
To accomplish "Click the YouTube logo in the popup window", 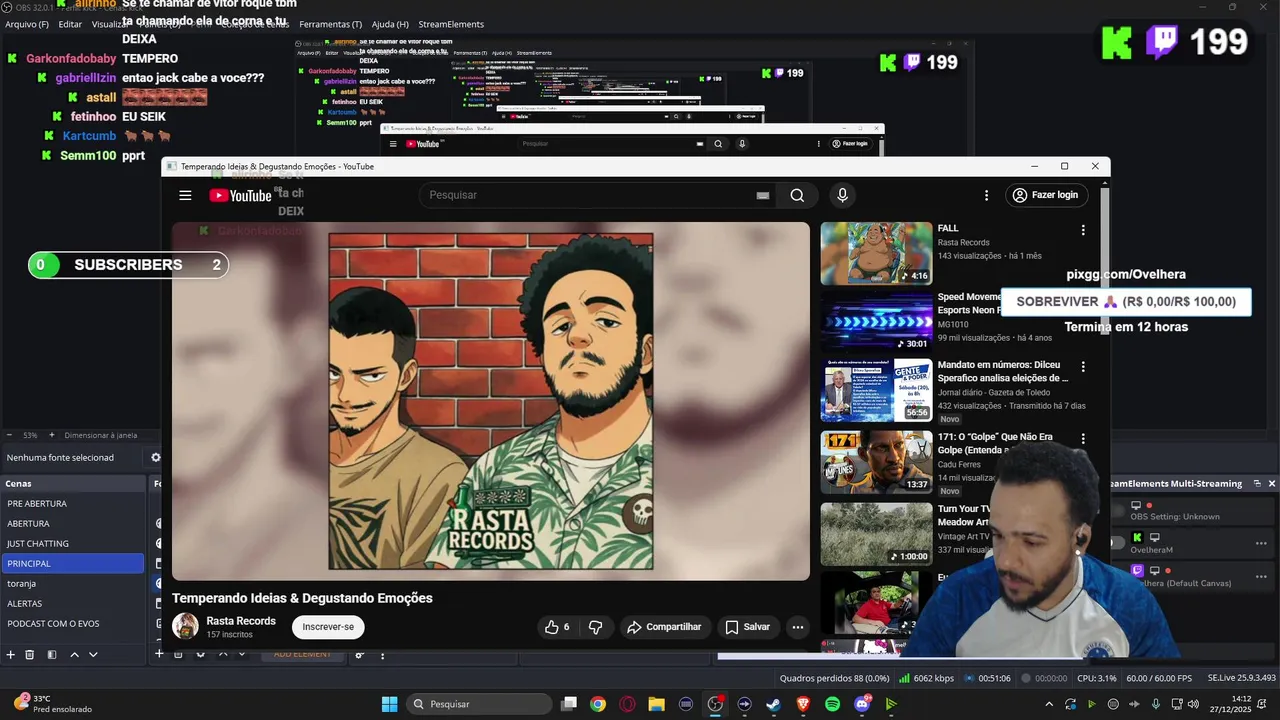I will click(x=240, y=196).
